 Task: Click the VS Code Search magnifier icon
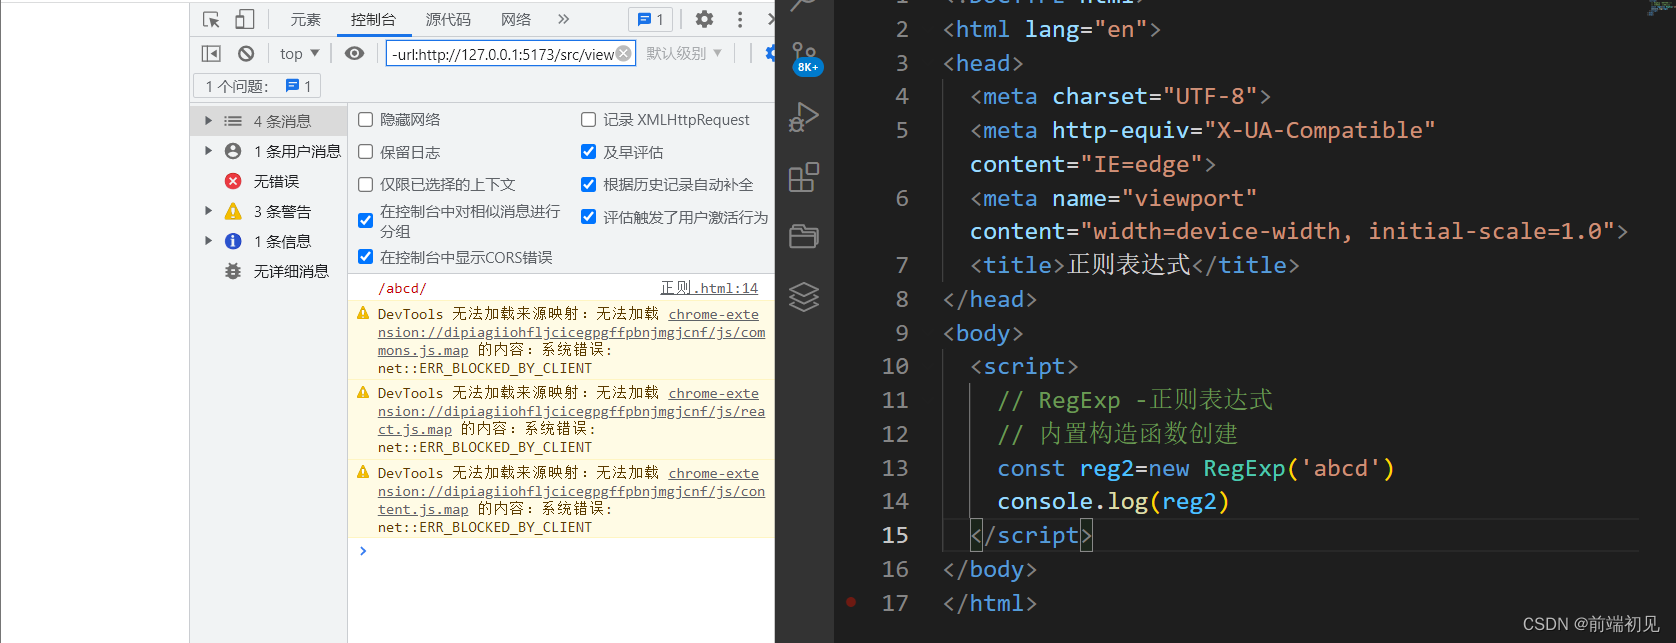[x=804, y=6]
